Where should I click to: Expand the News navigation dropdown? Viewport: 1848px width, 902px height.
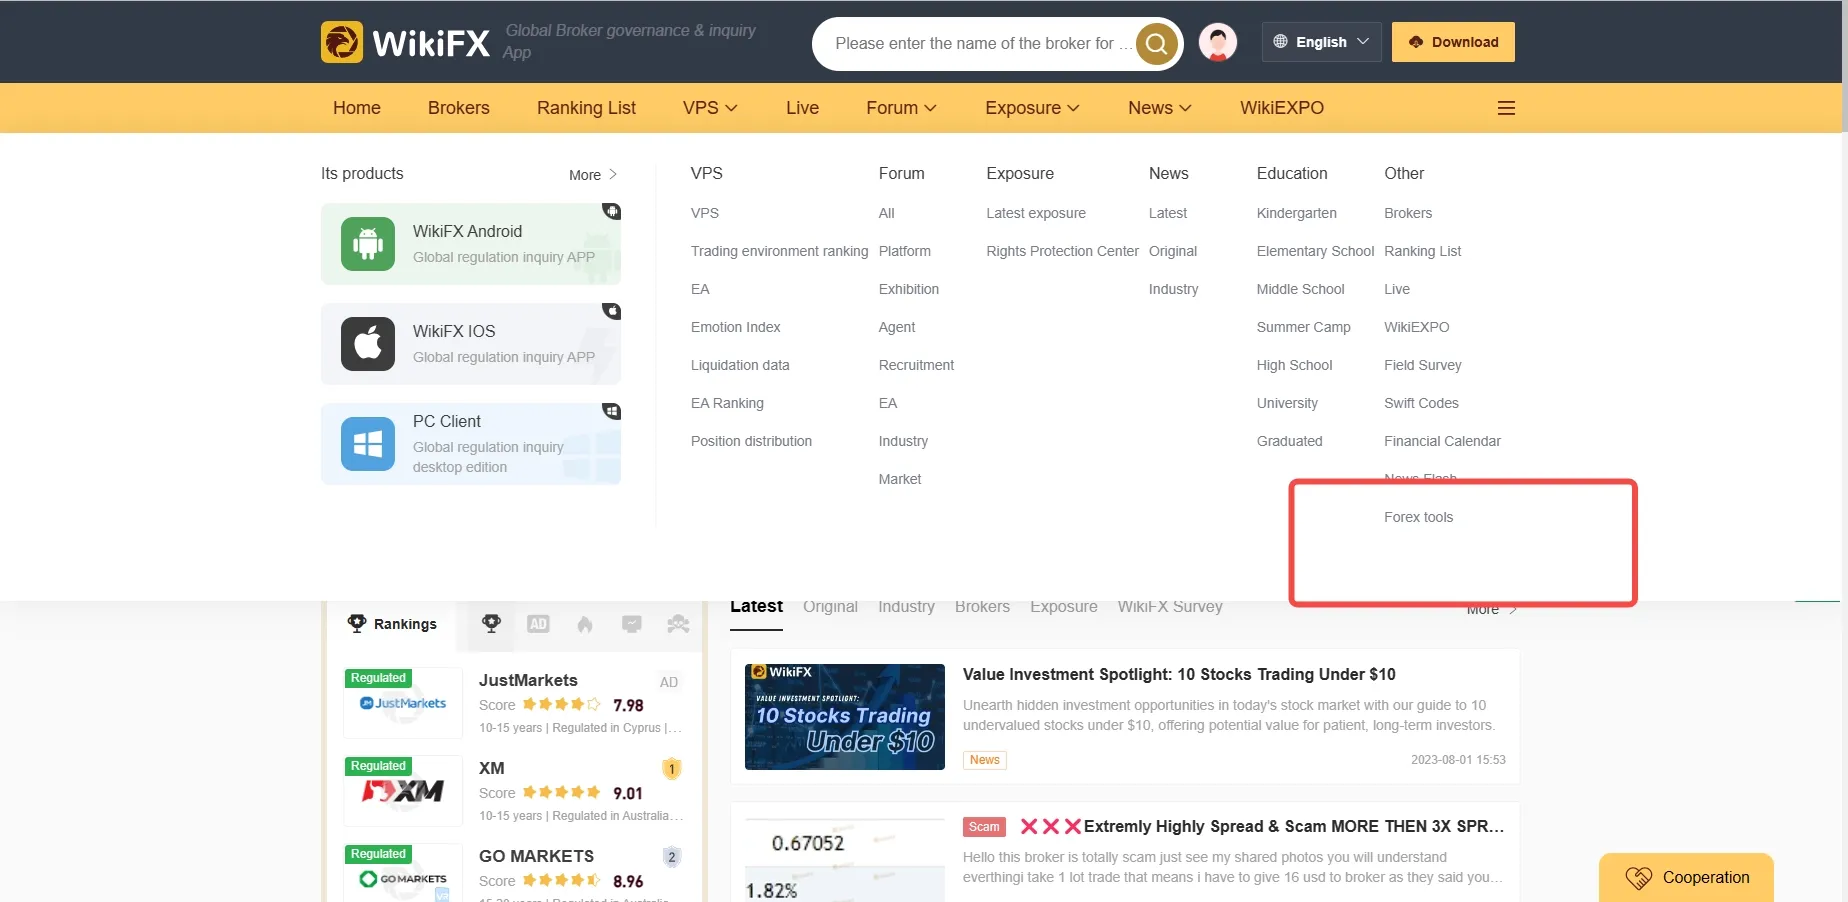(1160, 108)
